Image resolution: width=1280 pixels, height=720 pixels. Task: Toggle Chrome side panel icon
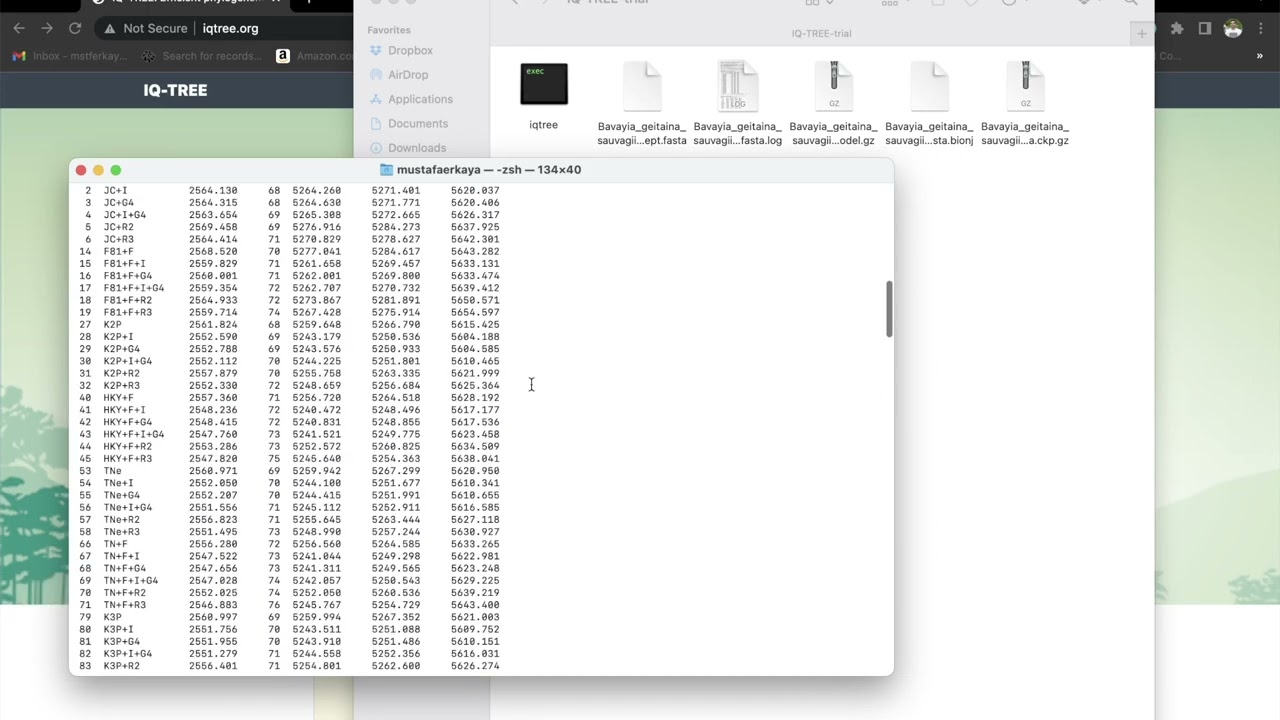click(1205, 28)
